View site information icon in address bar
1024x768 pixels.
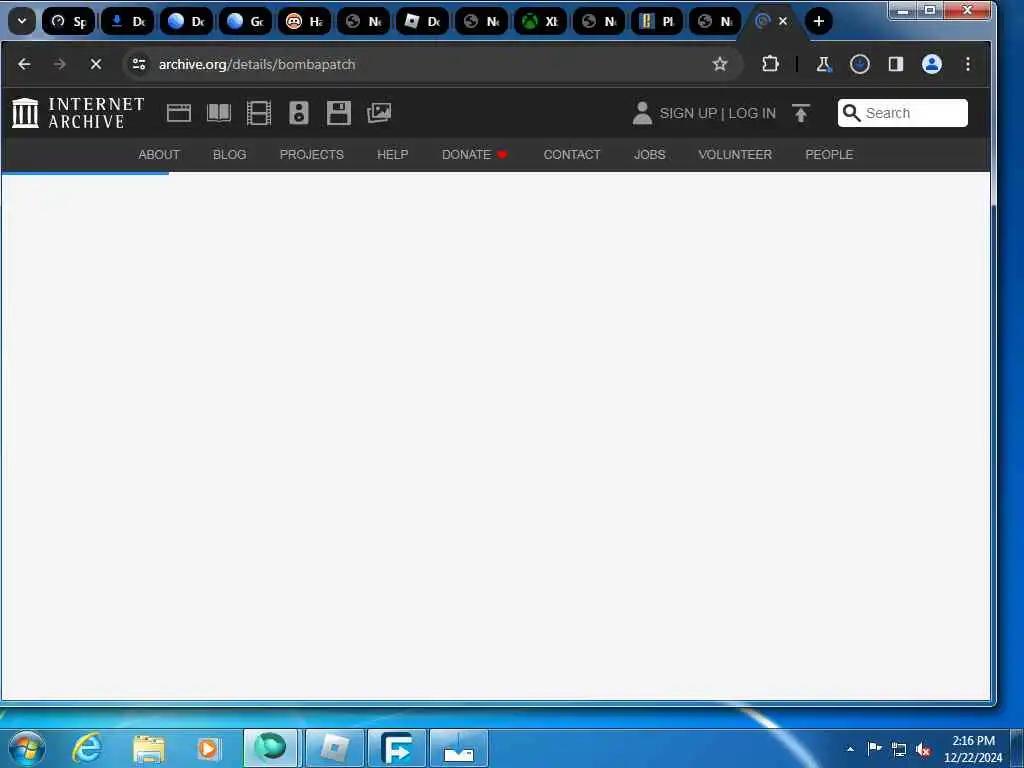138,64
